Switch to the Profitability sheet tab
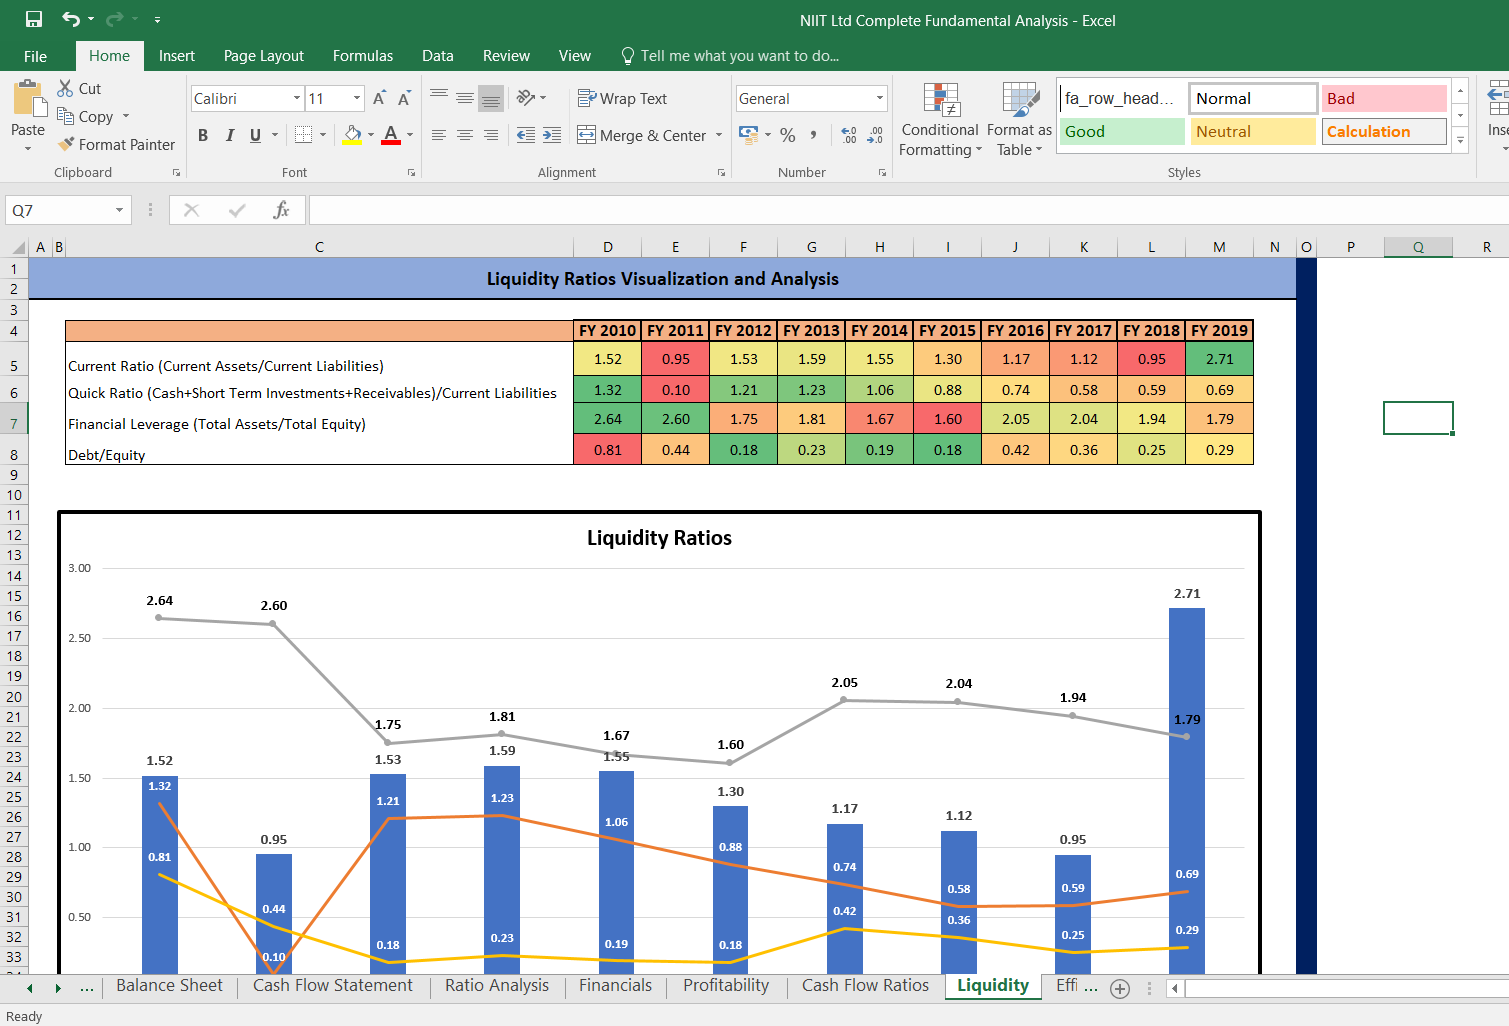Viewport: 1509px width, 1026px height. pos(726,985)
